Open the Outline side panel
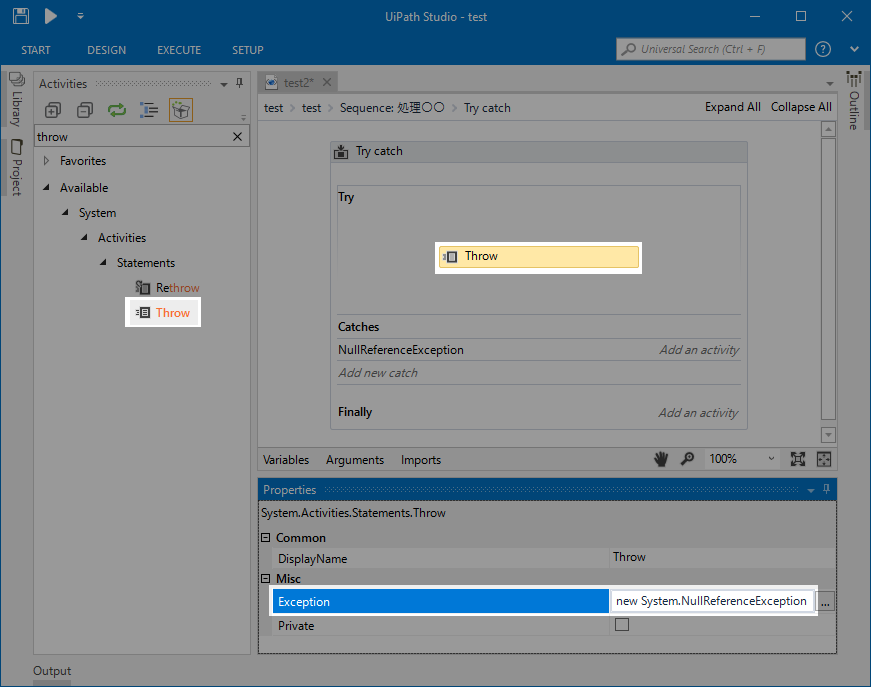Image resolution: width=871 pixels, height=687 pixels. pos(854,101)
